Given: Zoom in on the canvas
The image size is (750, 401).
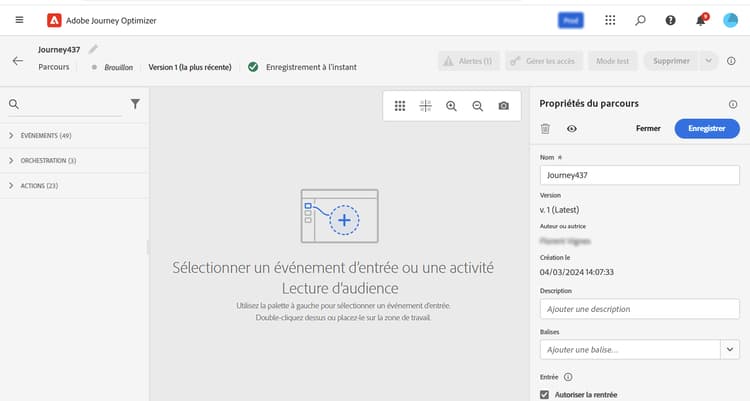Looking at the screenshot, I should (451, 106).
